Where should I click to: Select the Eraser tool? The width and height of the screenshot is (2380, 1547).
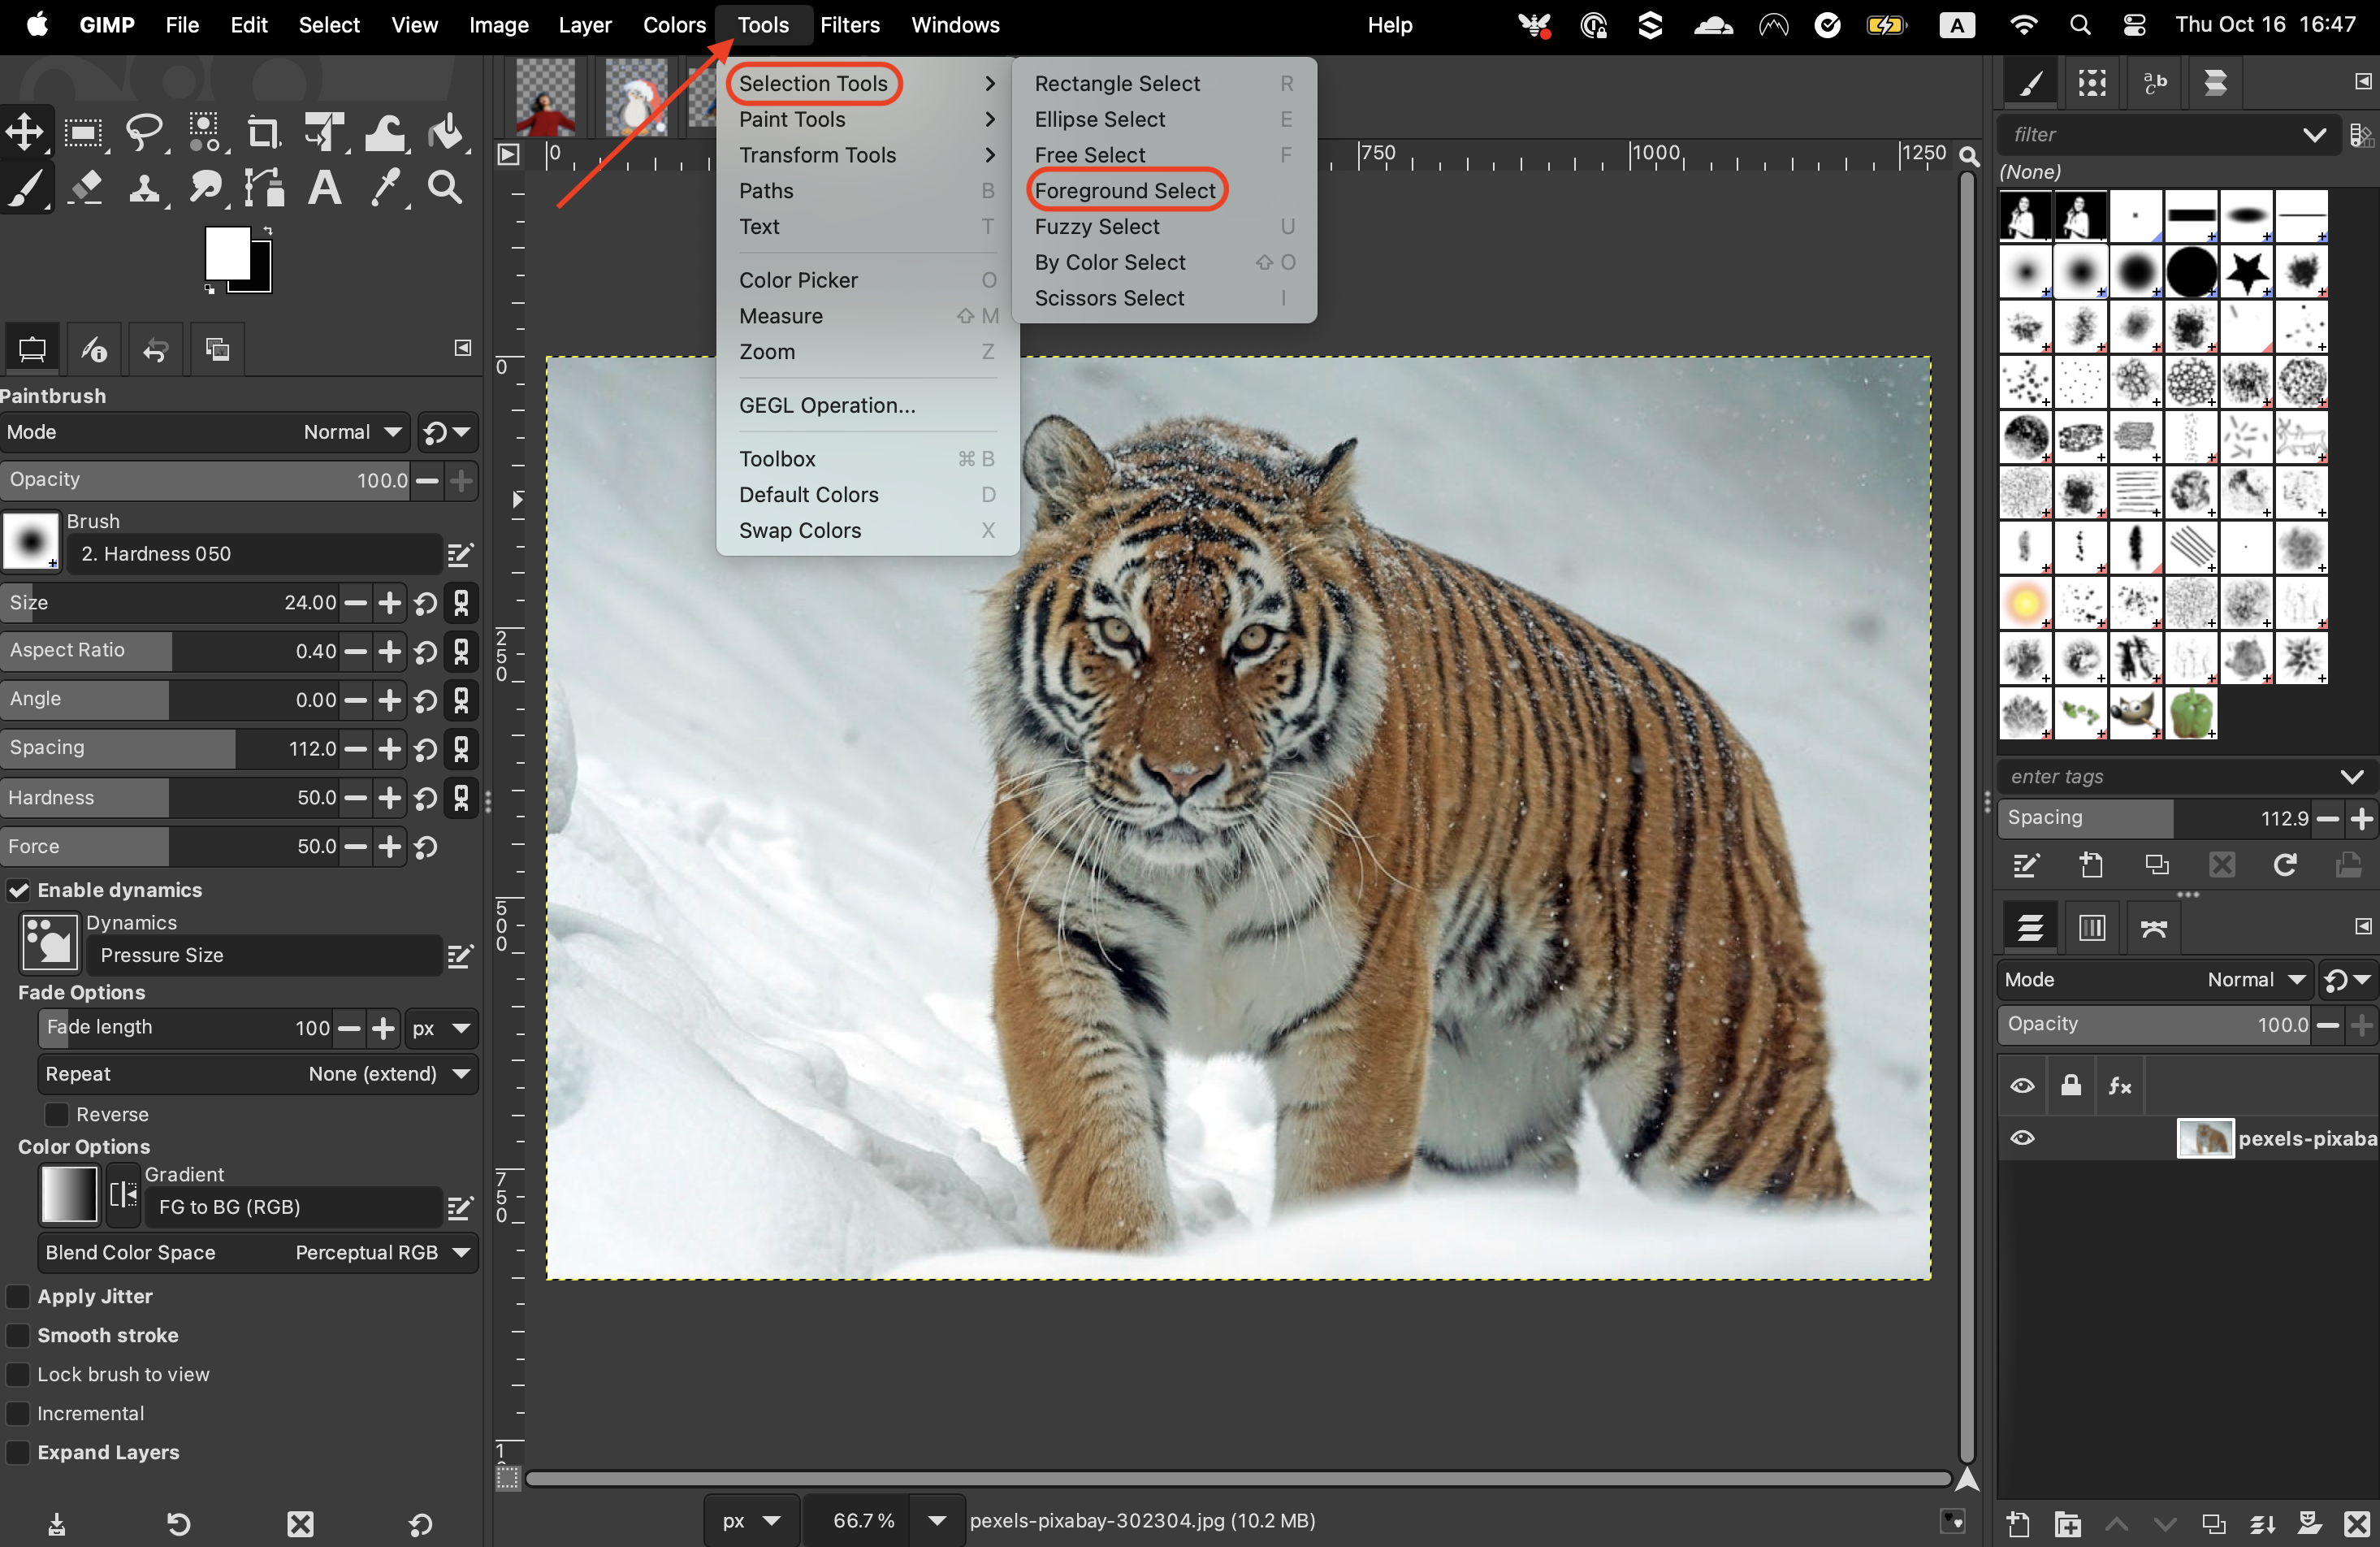coord(86,187)
